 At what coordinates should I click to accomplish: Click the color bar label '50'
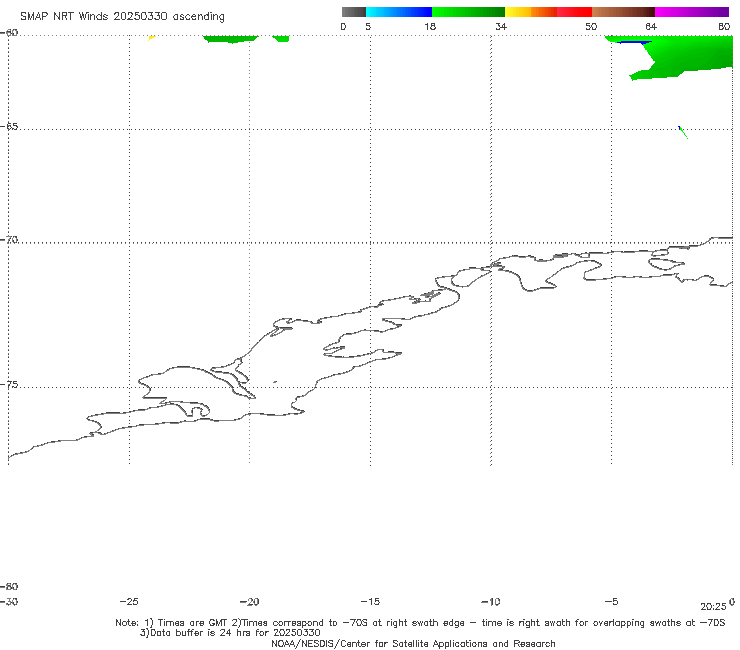click(591, 26)
